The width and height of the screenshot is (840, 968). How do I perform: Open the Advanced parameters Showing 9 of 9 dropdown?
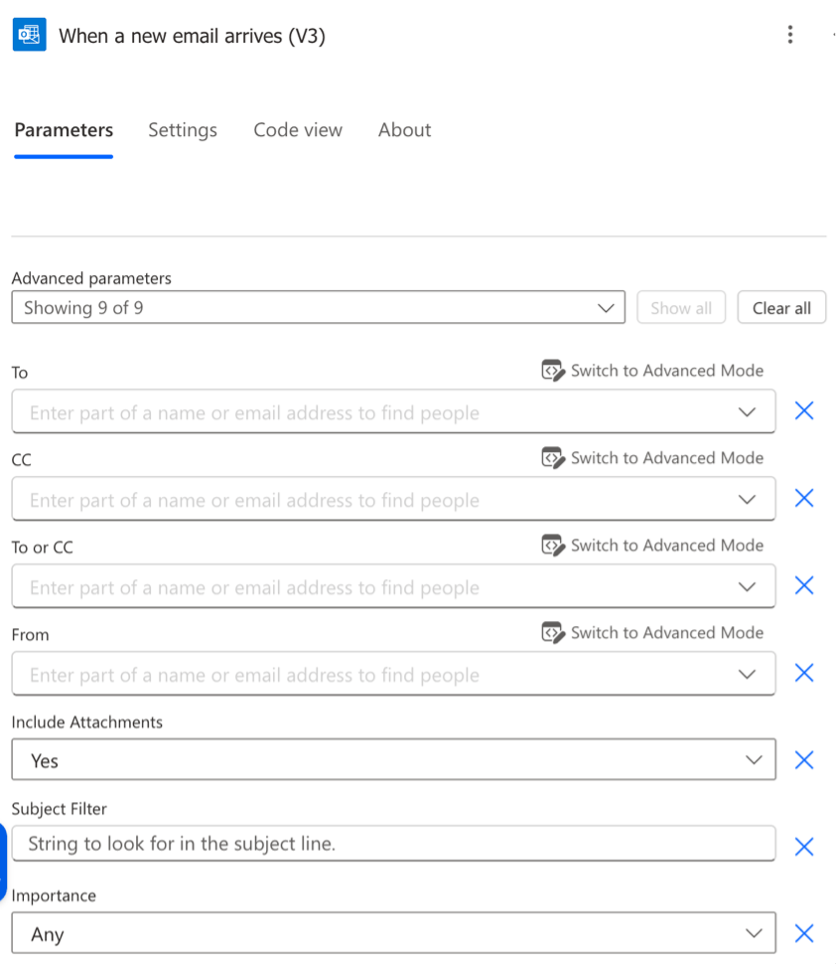coord(606,307)
